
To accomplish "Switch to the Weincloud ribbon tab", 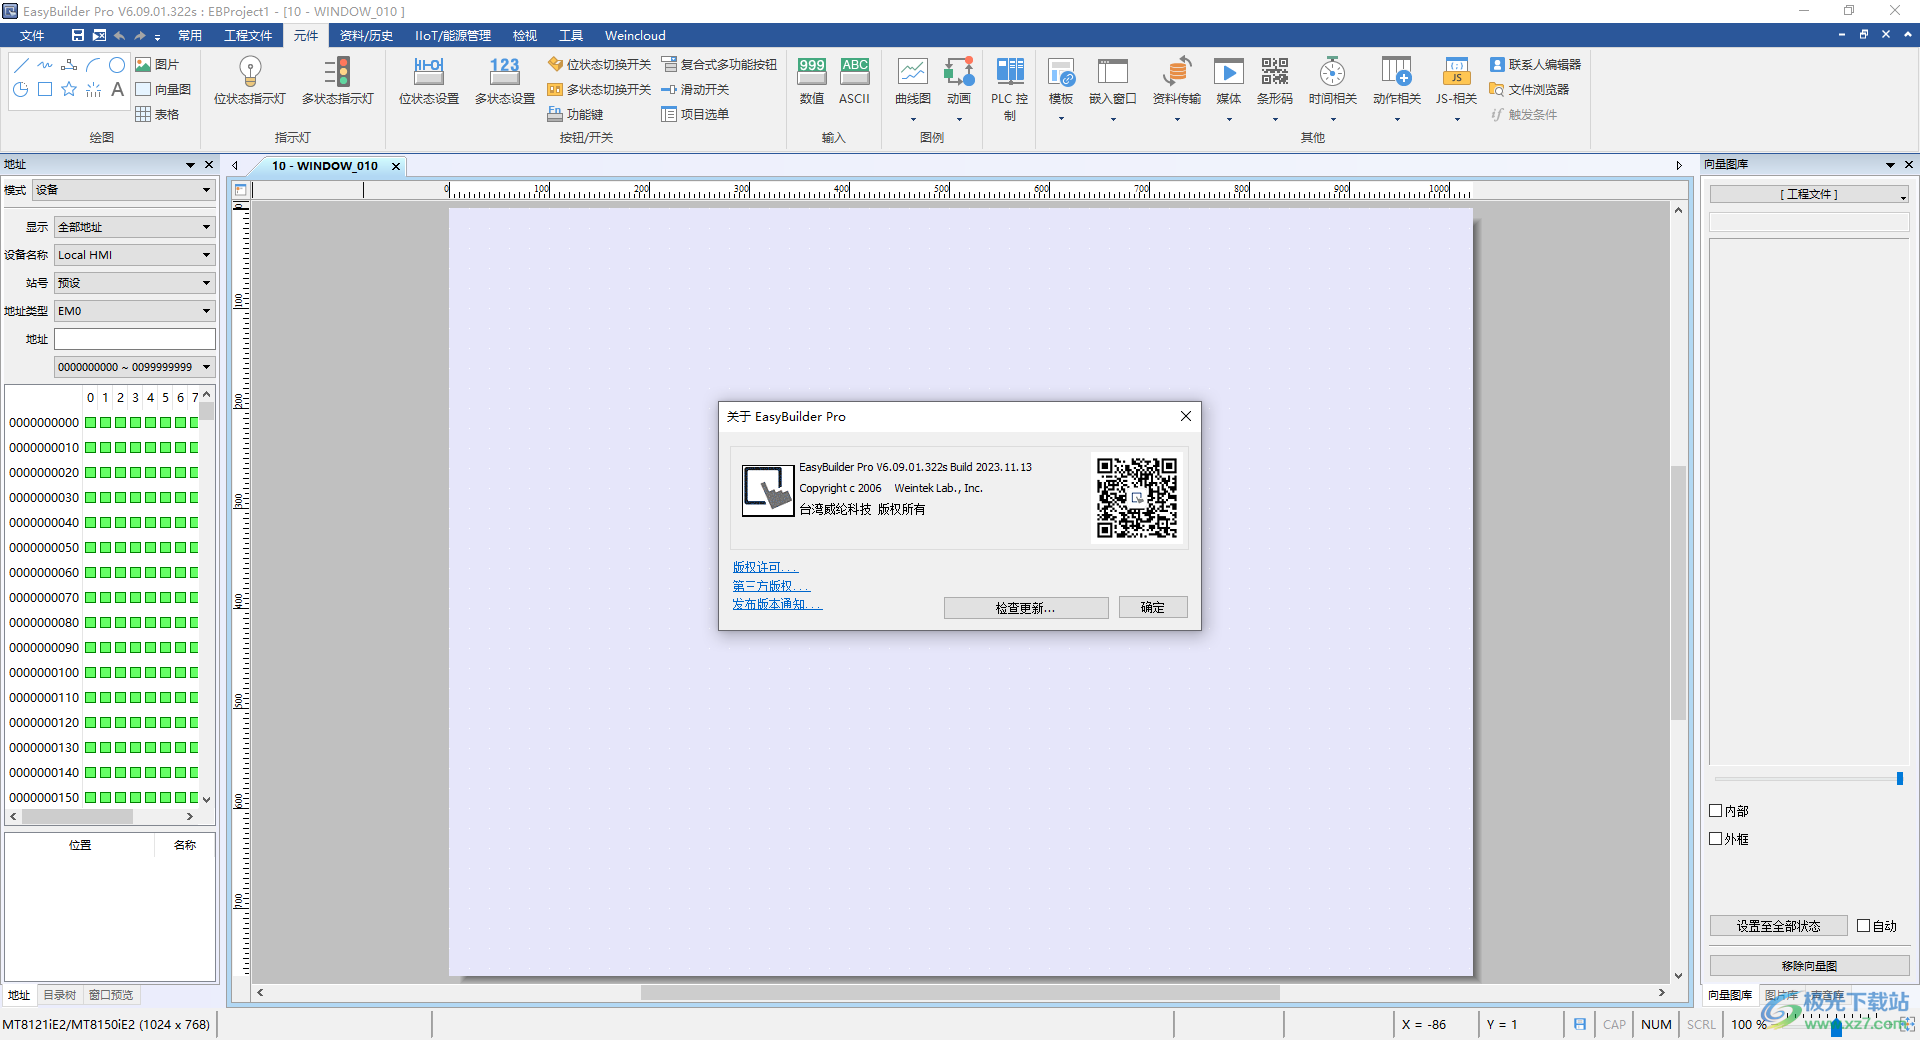I will click(635, 35).
